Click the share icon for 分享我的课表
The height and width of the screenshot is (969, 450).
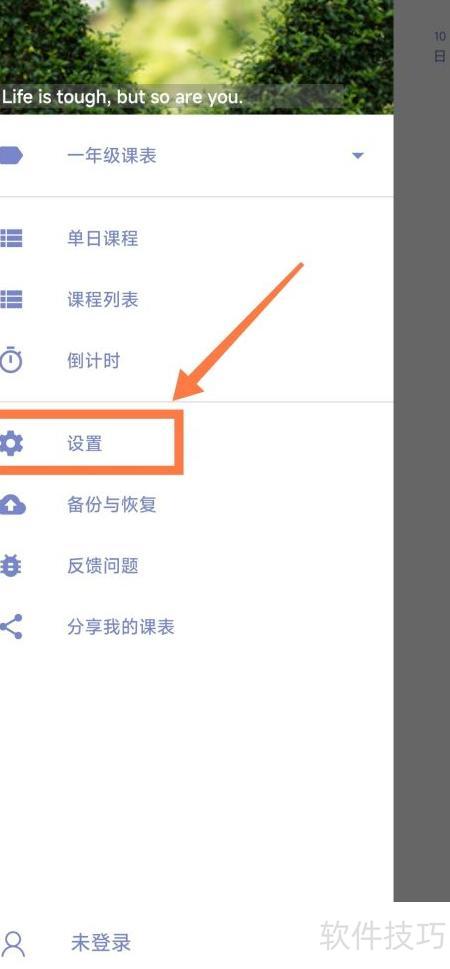coord(11,627)
